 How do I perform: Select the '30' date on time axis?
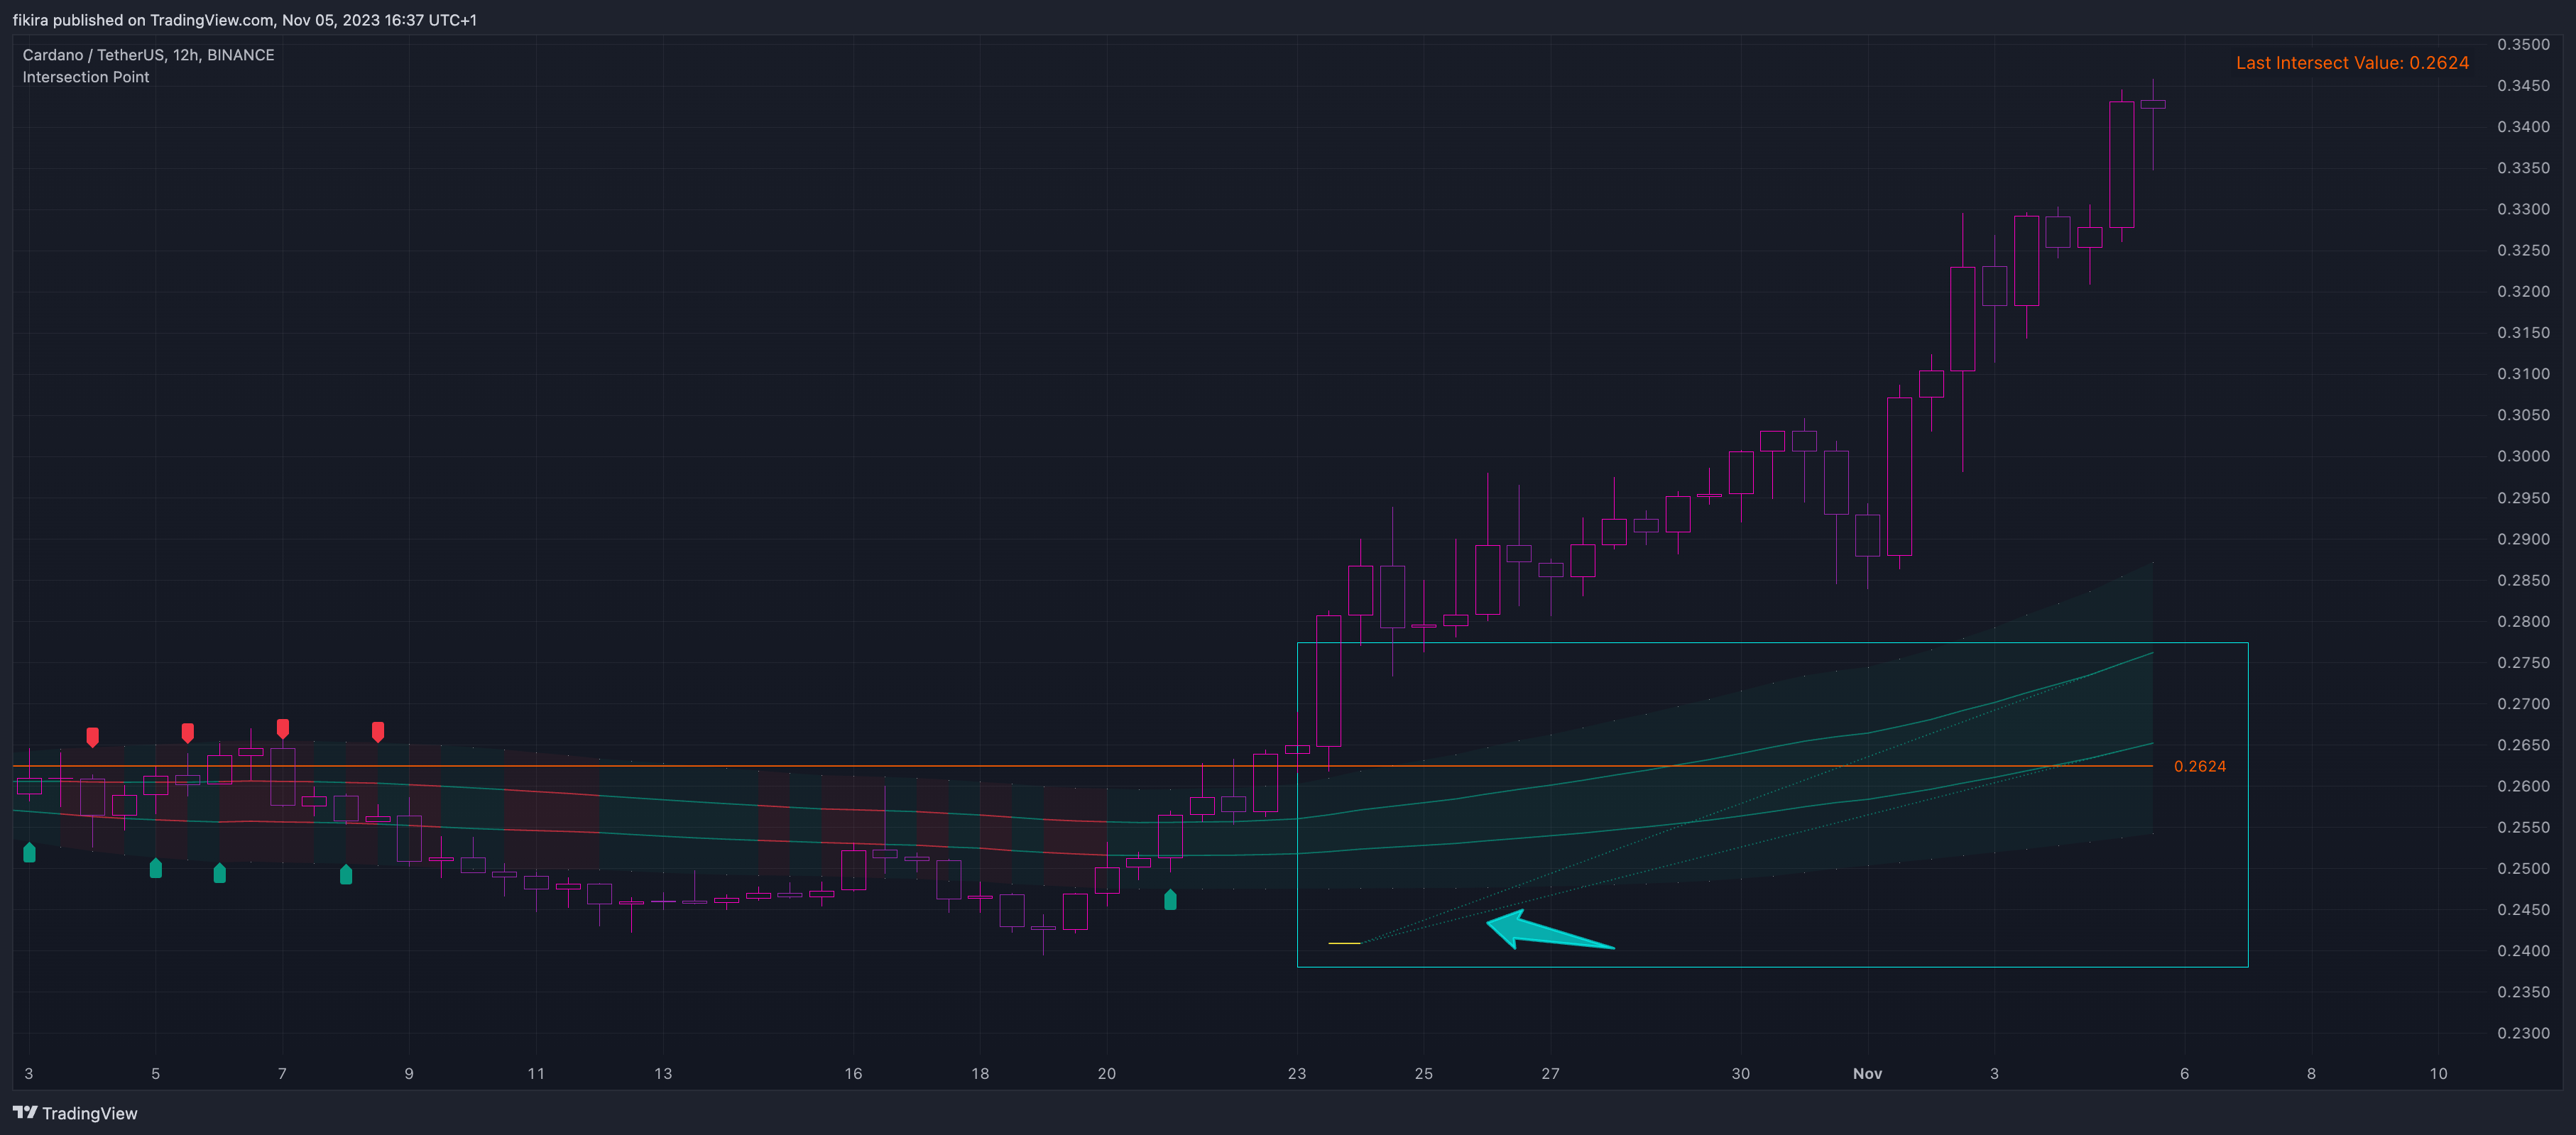tap(1741, 1073)
